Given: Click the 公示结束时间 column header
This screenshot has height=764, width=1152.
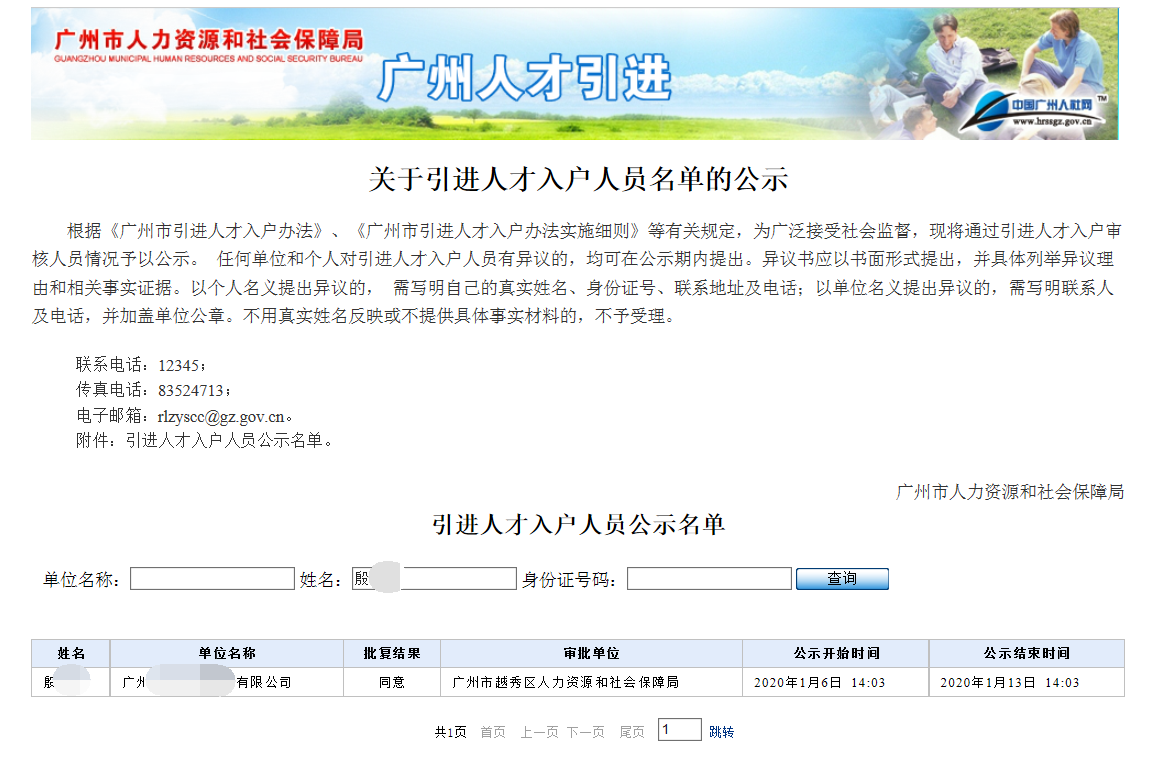Looking at the screenshot, I should [1027, 653].
